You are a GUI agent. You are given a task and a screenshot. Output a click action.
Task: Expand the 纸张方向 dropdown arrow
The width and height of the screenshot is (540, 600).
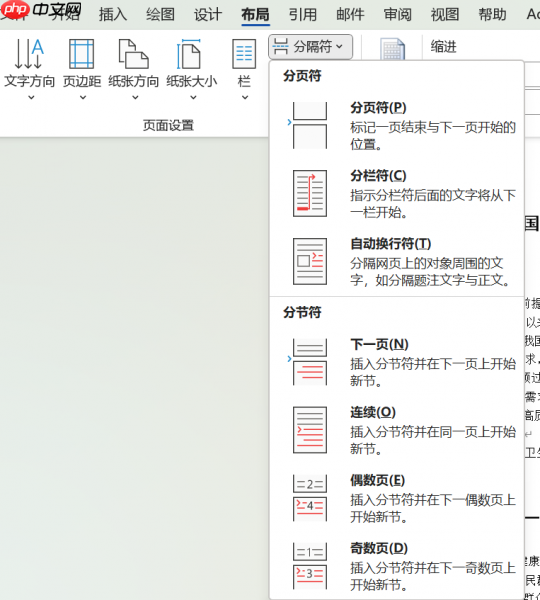click(x=135, y=98)
